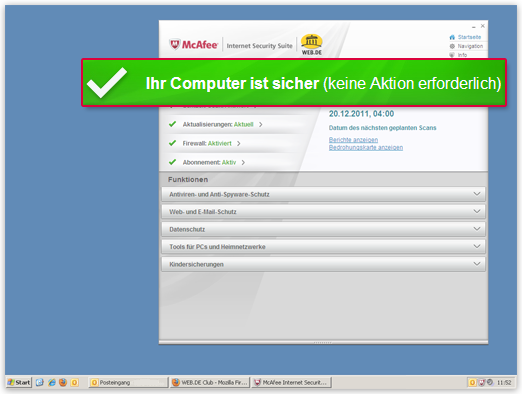Minimize the McAfee window
Image resolution: width=522 pixels, height=394 pixels.
[x=474, y=26]
